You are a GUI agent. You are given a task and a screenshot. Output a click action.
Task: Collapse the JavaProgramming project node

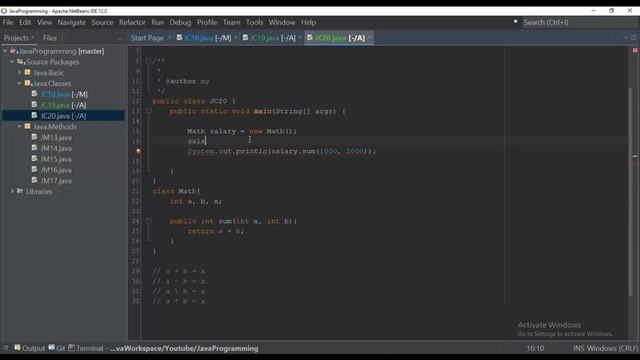pos(5,51)
